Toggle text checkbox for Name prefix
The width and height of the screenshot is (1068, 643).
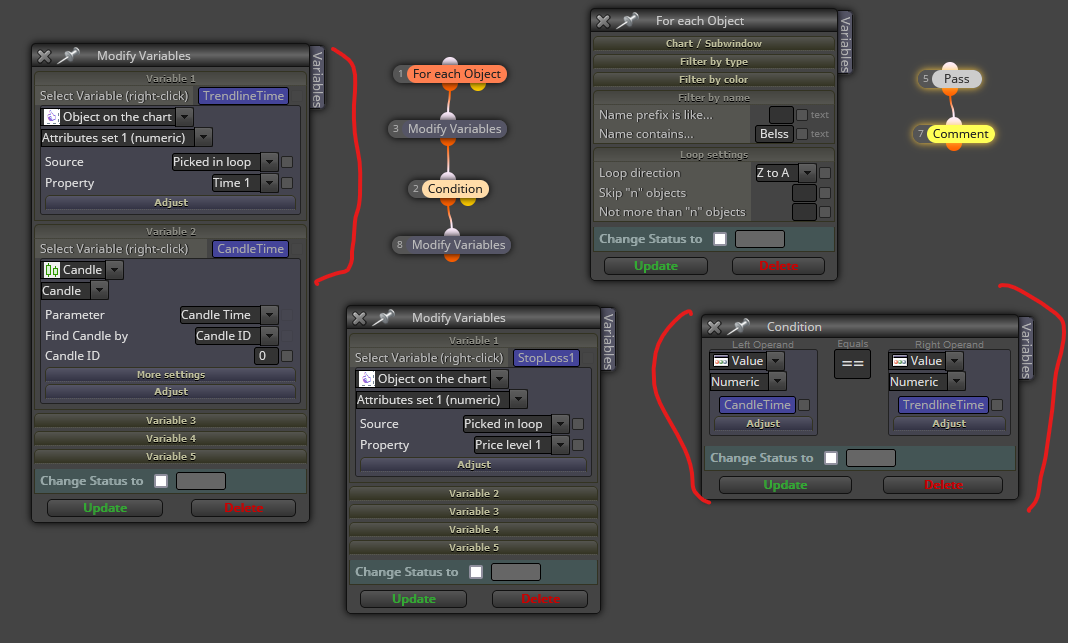point(802,115)
